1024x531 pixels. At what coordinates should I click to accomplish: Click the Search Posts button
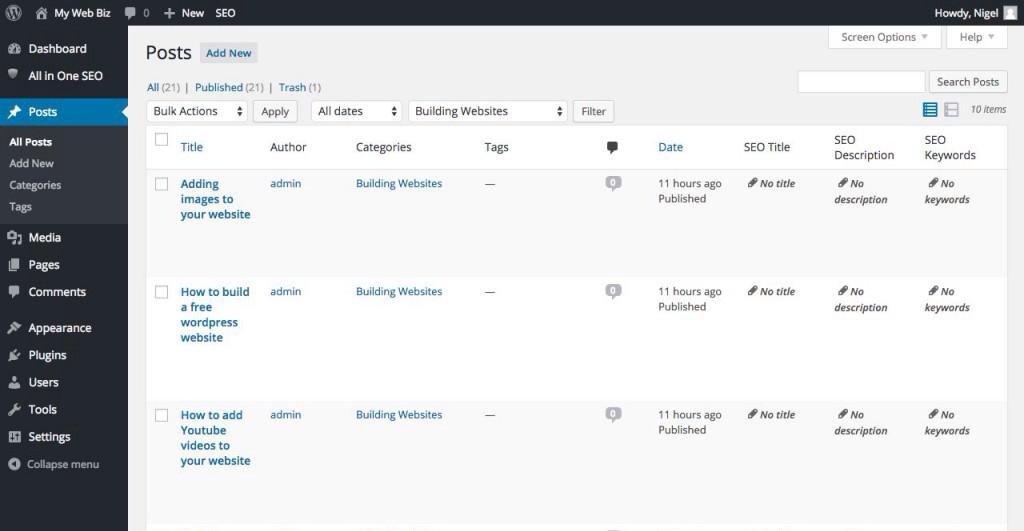click(968, 82)
